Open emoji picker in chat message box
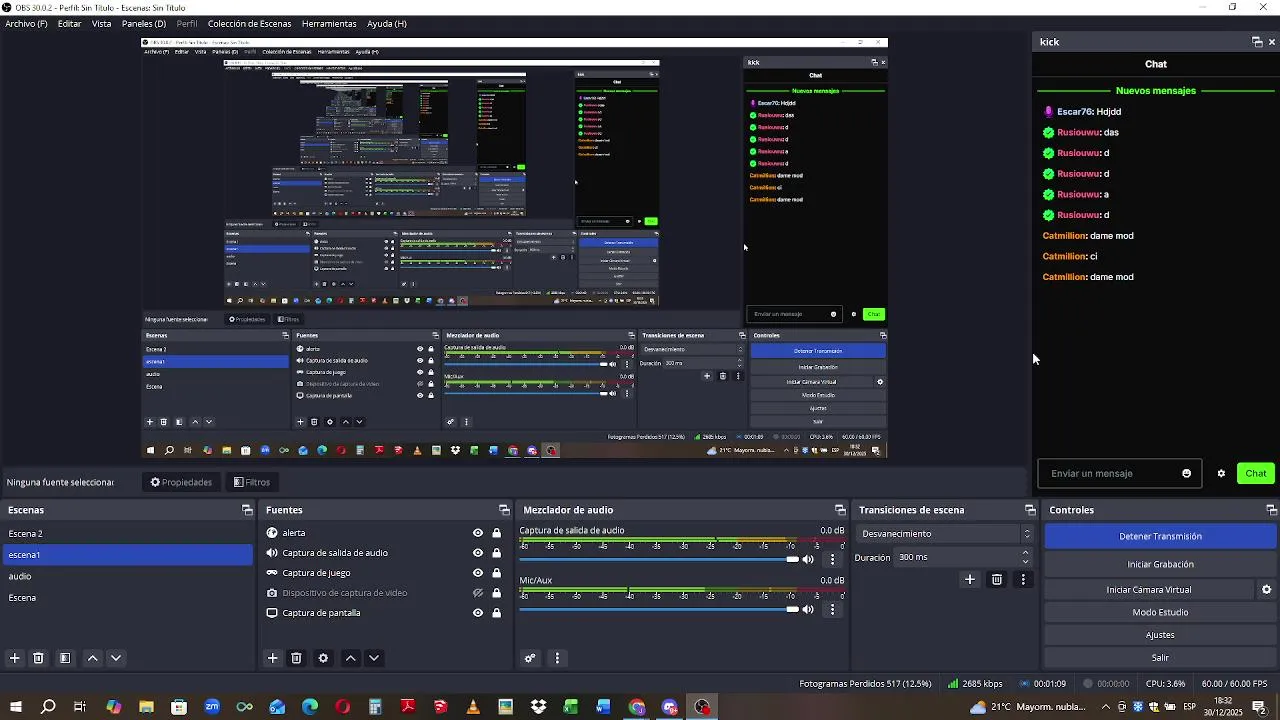The height and width of the screenshot is (720, 1280). [x=1187, y=474]
